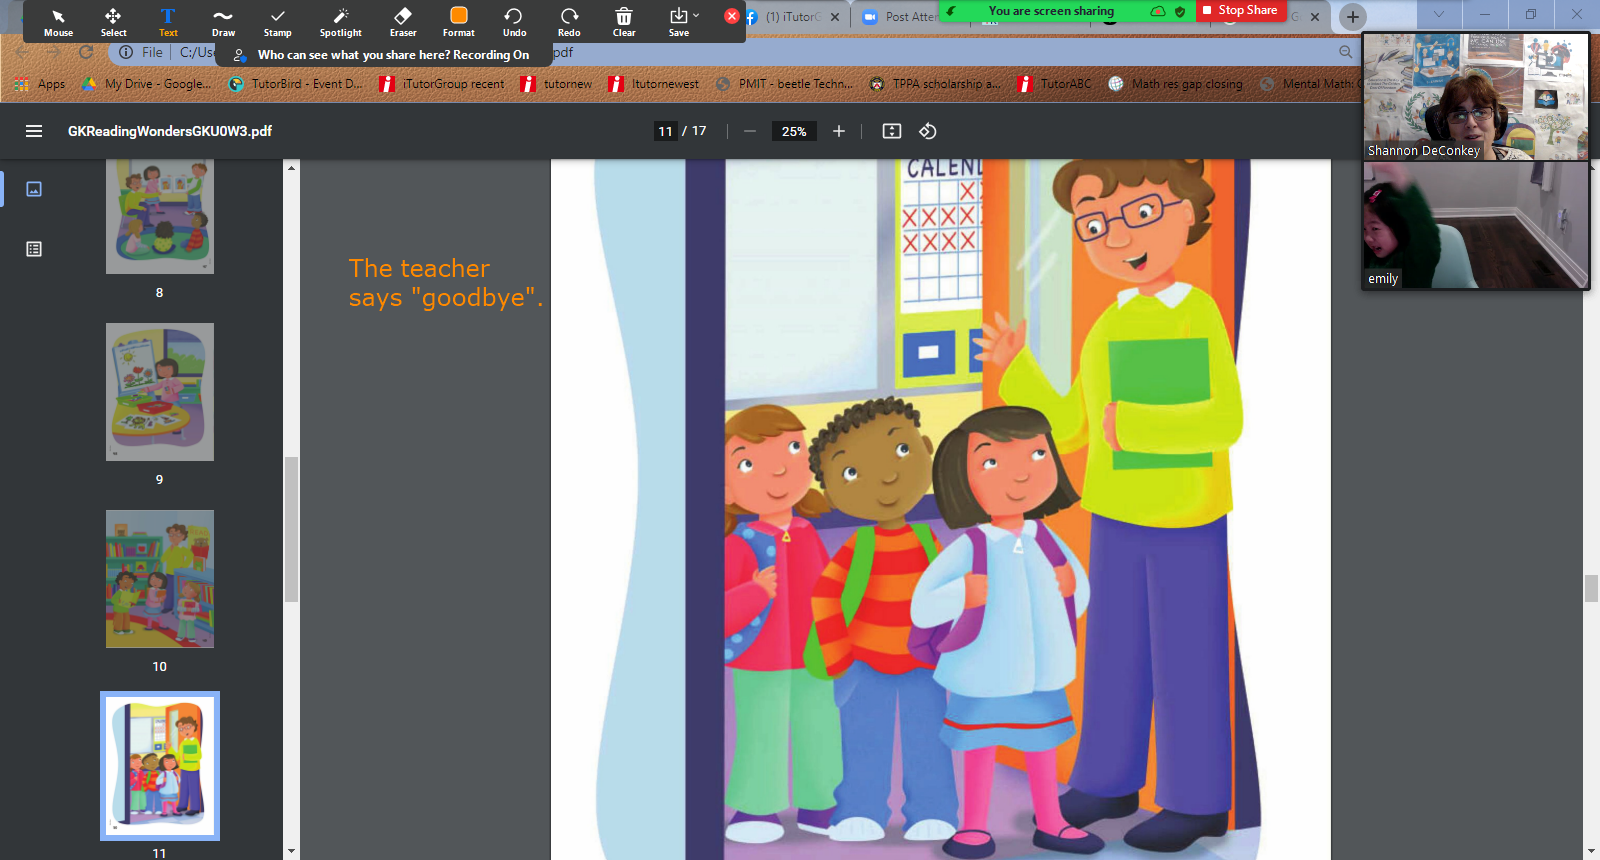Select the Mouse annotation tool

click(x=58, y=22)
